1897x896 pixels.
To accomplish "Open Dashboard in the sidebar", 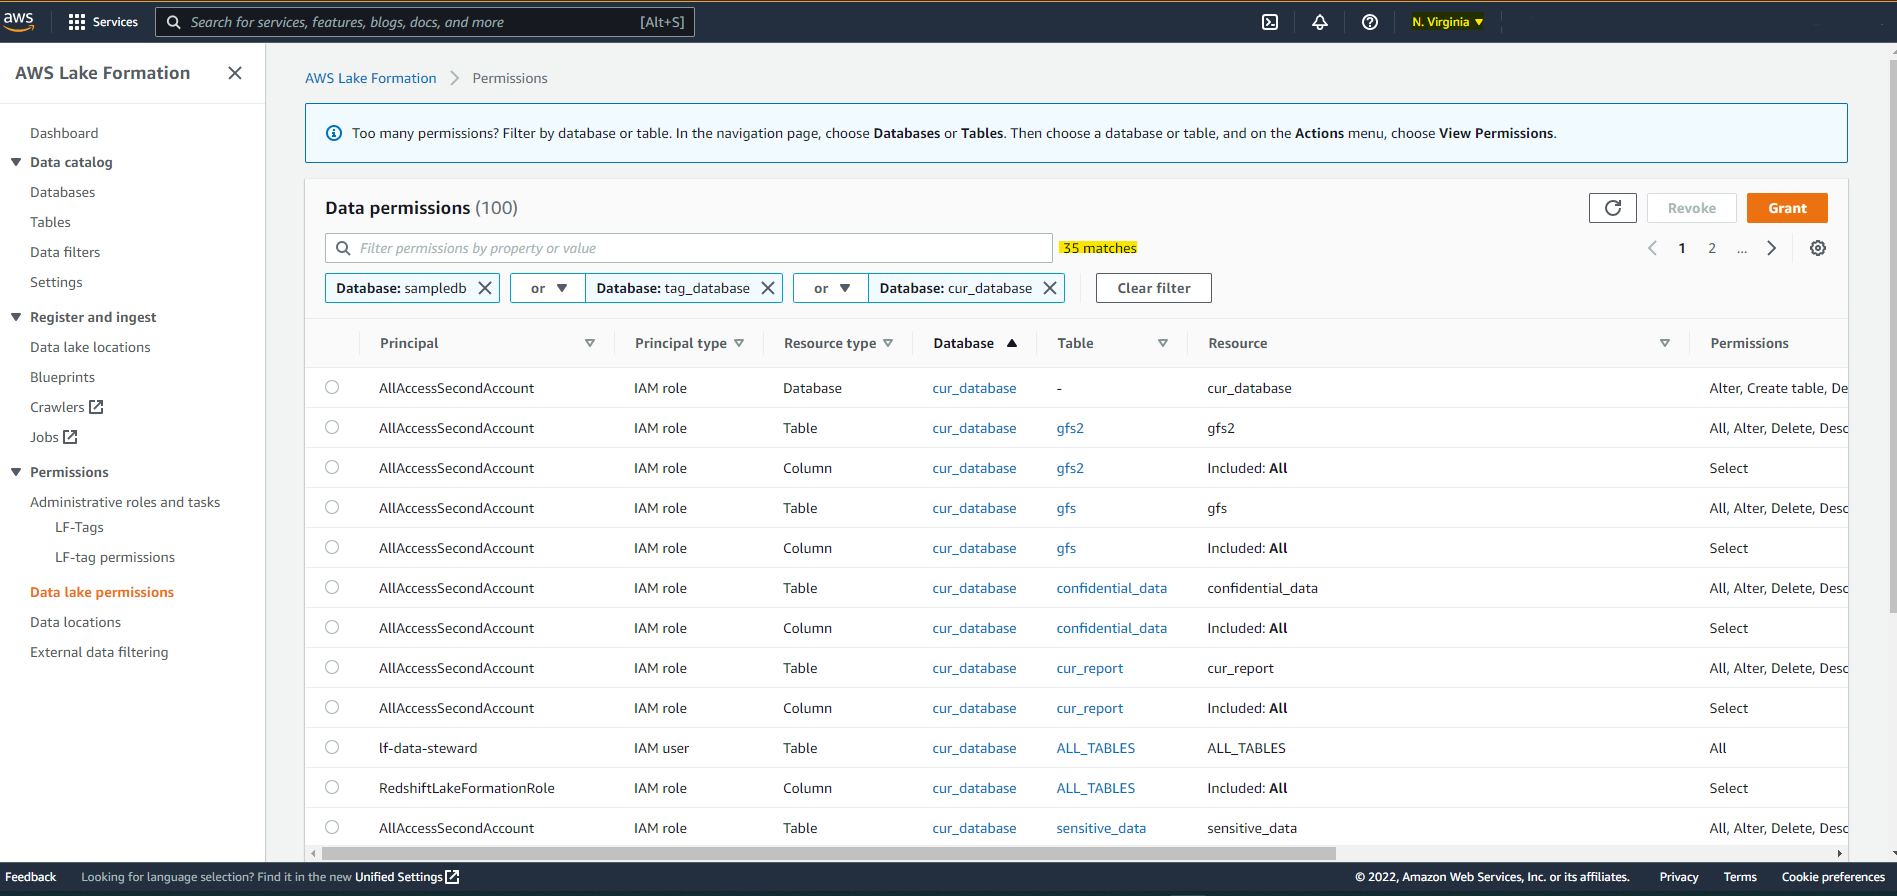I will (64, 133).
